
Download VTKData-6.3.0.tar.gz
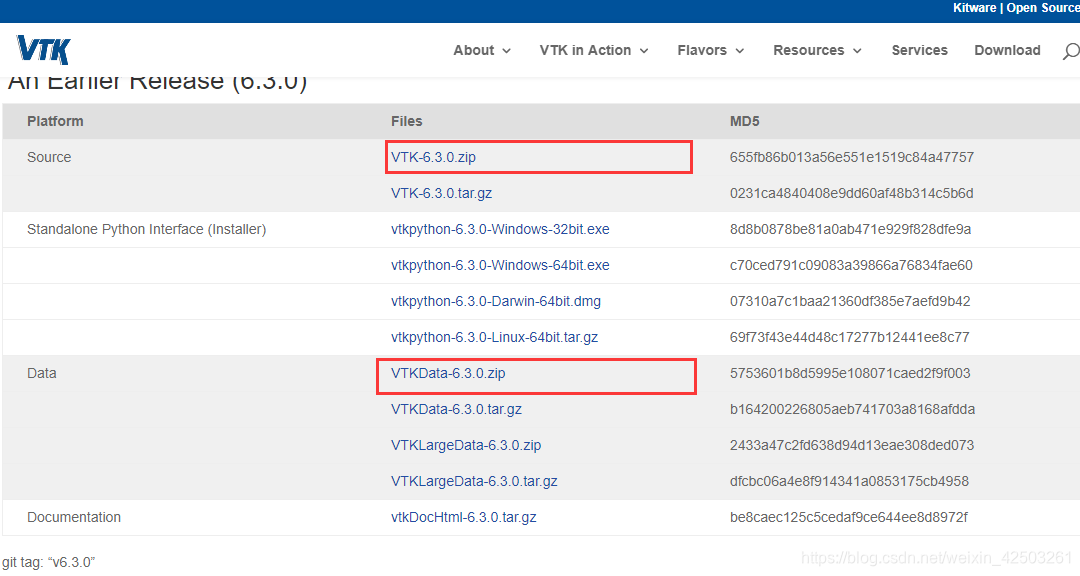click(x=457, y=409)
